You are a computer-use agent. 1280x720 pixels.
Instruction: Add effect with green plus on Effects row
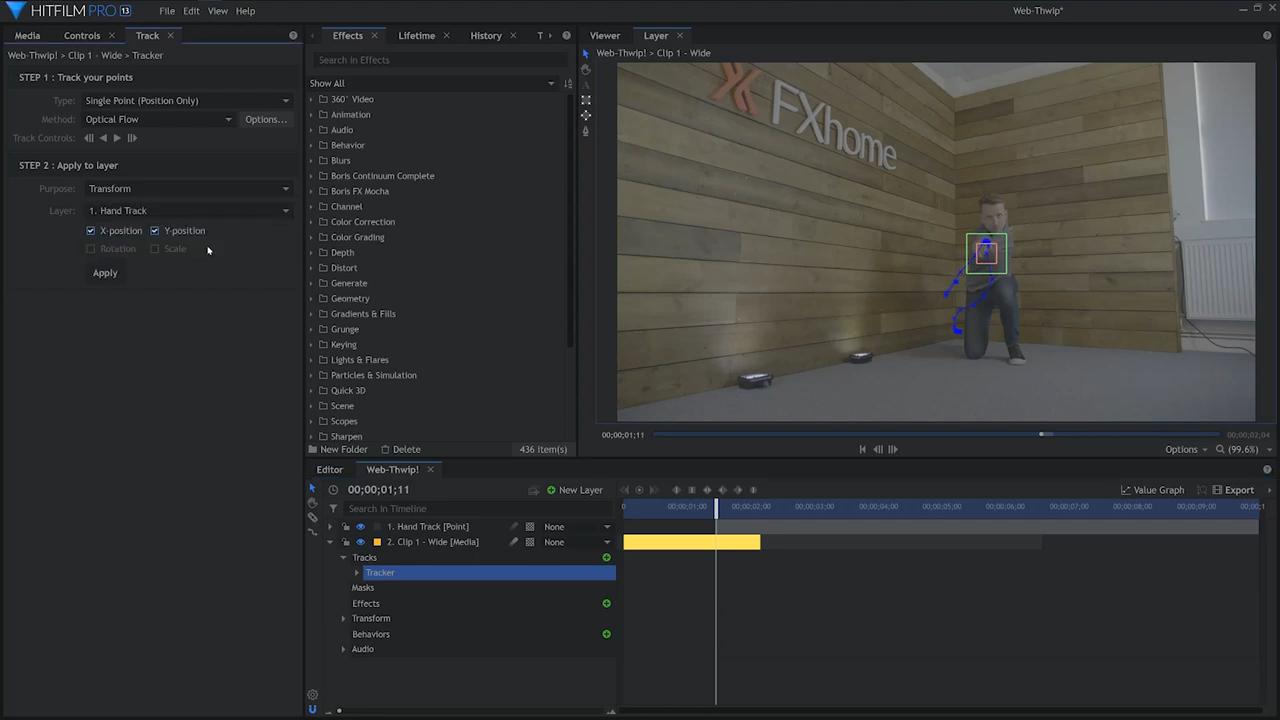[606, 603]
